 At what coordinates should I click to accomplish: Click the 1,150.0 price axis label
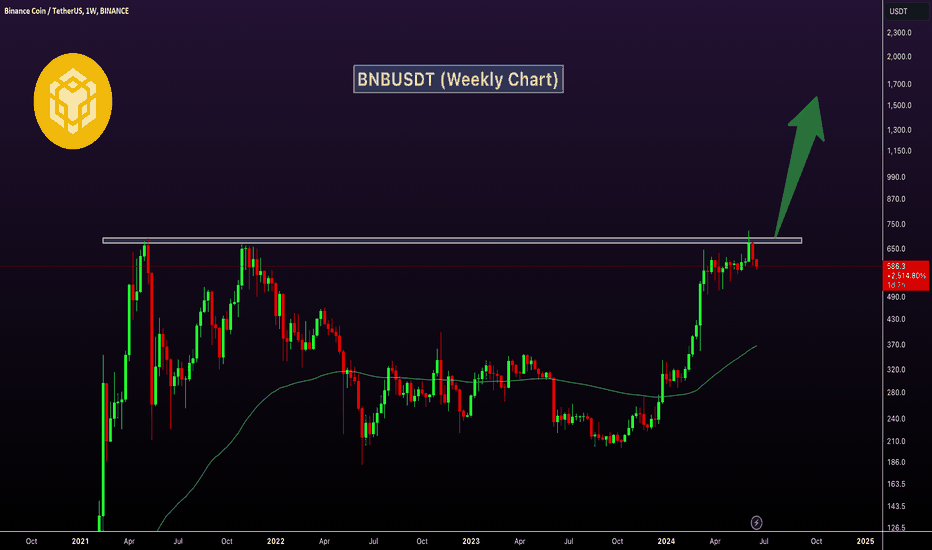point(899,150)
